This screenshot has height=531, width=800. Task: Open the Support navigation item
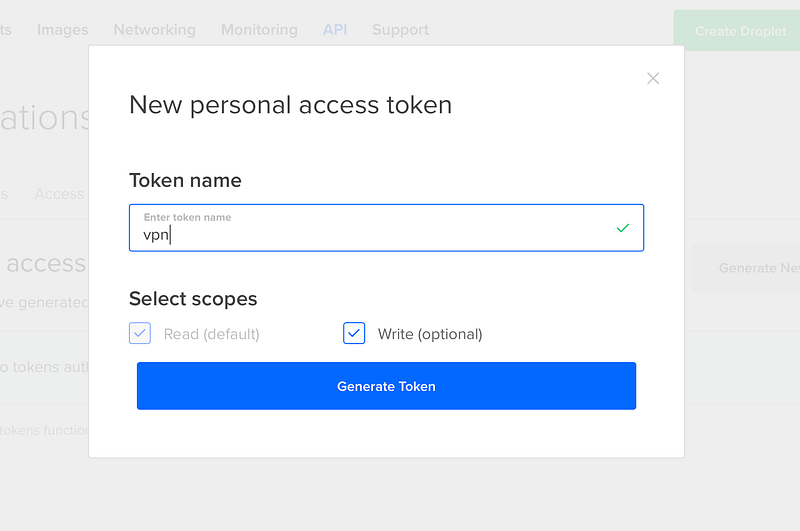click(400, 30)
